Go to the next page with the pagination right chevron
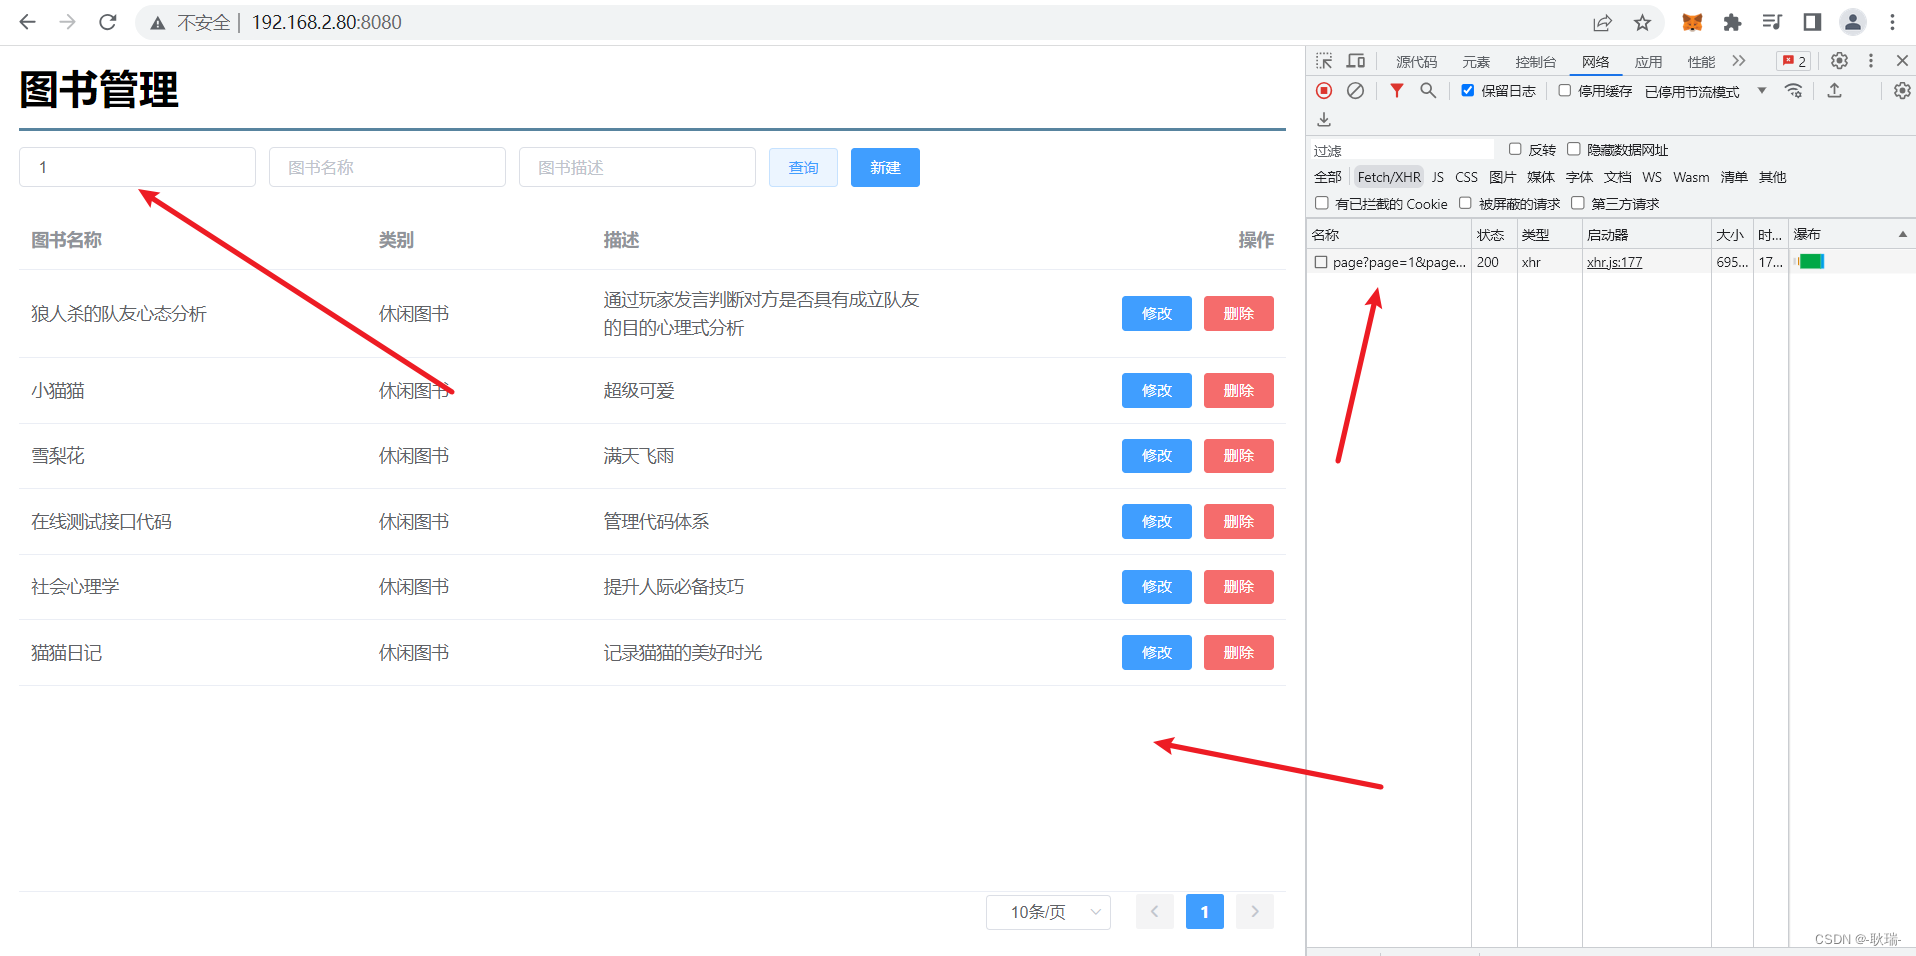Screen dimensions: 1916x956 [x=1255, y=912]
